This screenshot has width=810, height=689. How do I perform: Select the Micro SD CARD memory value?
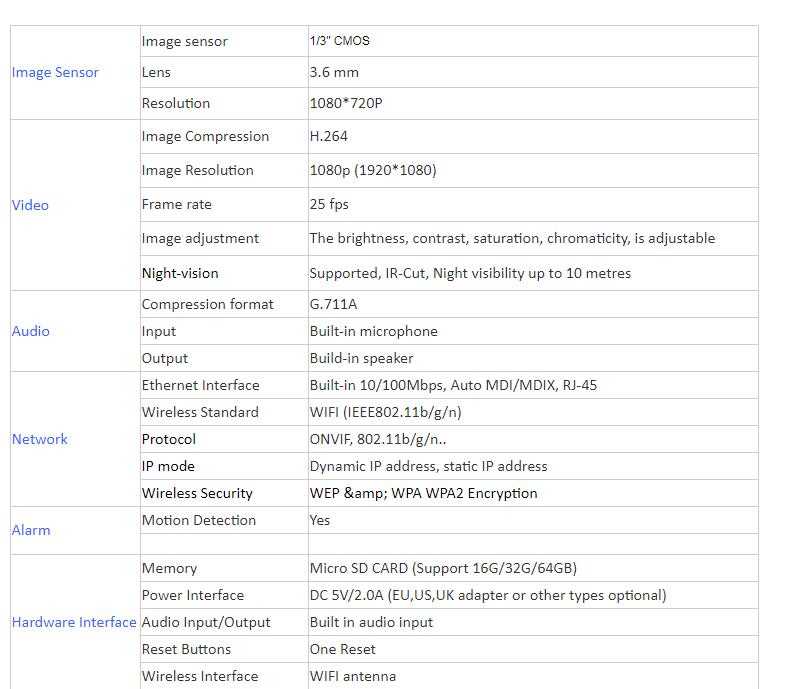(x=442, y=568)
